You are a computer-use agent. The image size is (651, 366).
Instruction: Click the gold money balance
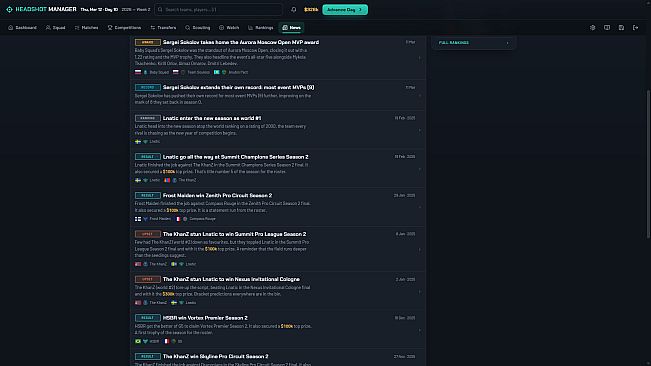311,10
